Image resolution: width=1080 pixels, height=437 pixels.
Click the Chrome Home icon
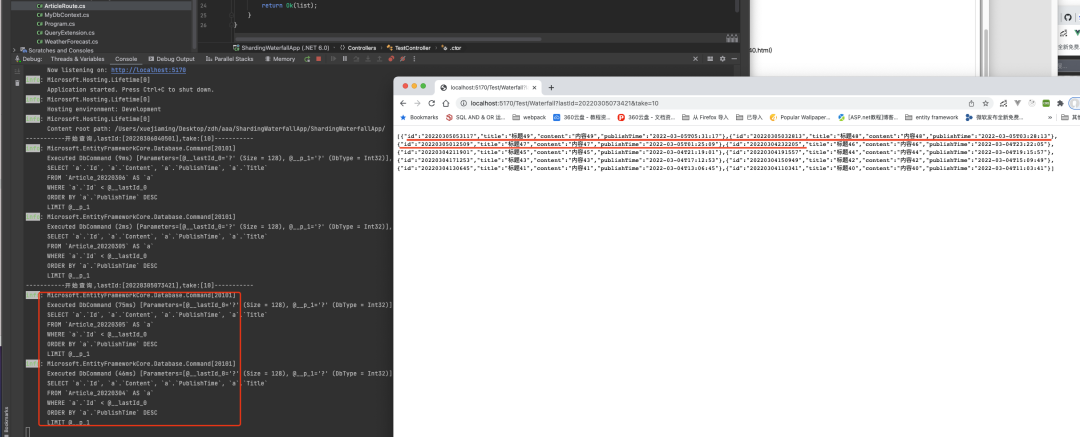click(x=446, y=103)
